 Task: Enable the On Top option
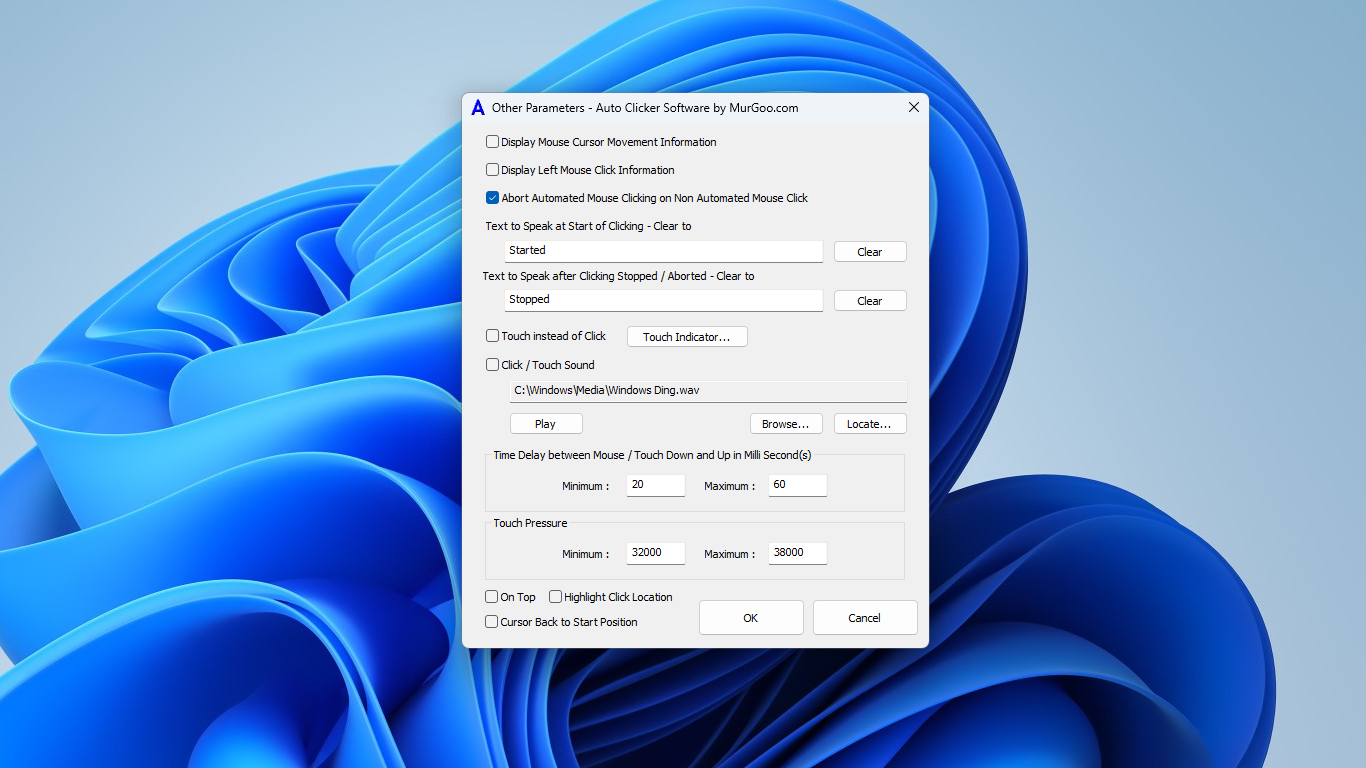[491, 596]
